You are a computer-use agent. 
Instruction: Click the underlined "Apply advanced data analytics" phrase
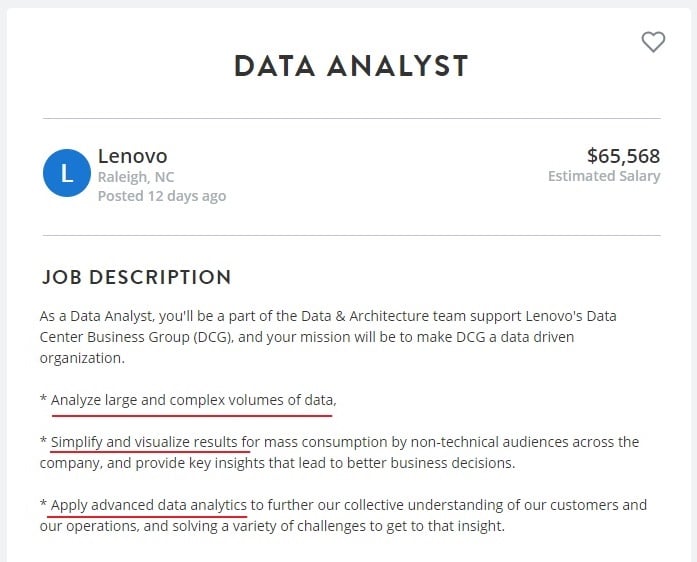[148, 505]
